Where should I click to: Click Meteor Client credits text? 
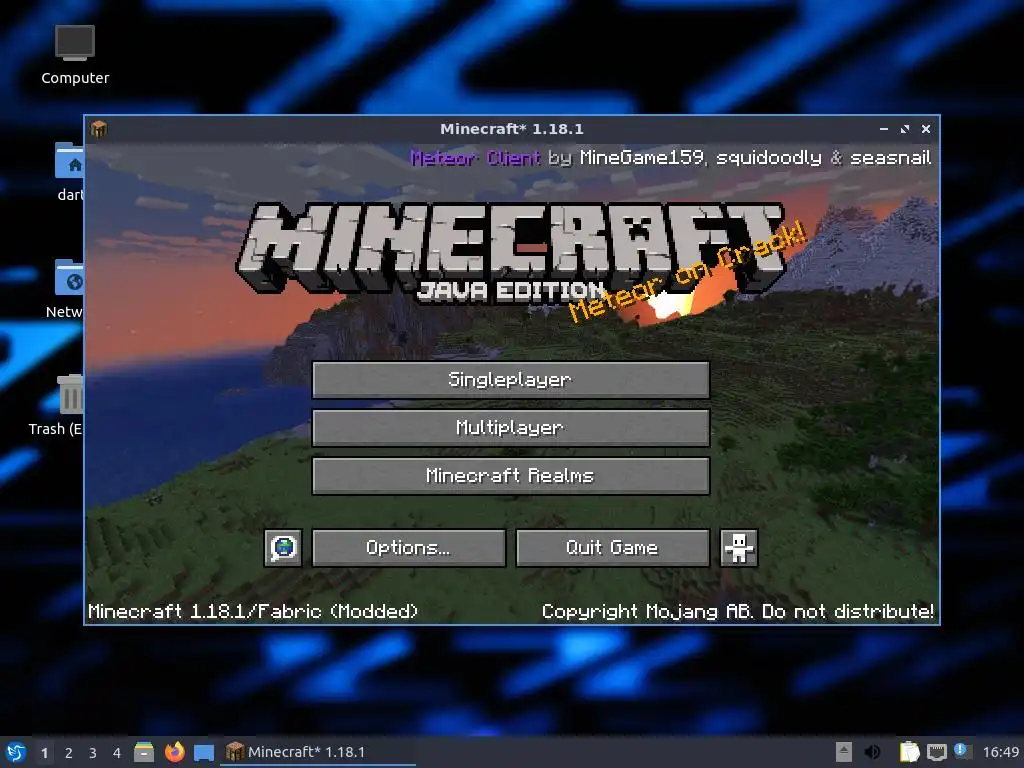(x=671, y=157)
